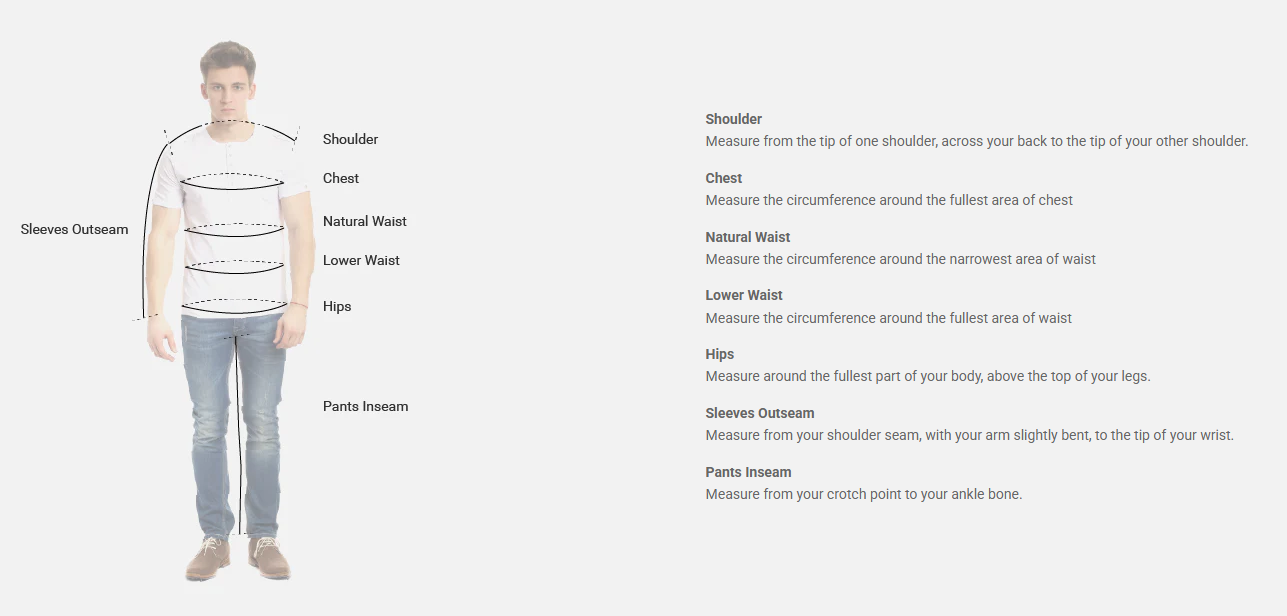This screenshot has width=1287, height=616.
Task: Click the Chest heading in description list
Action: pos(724,178)
